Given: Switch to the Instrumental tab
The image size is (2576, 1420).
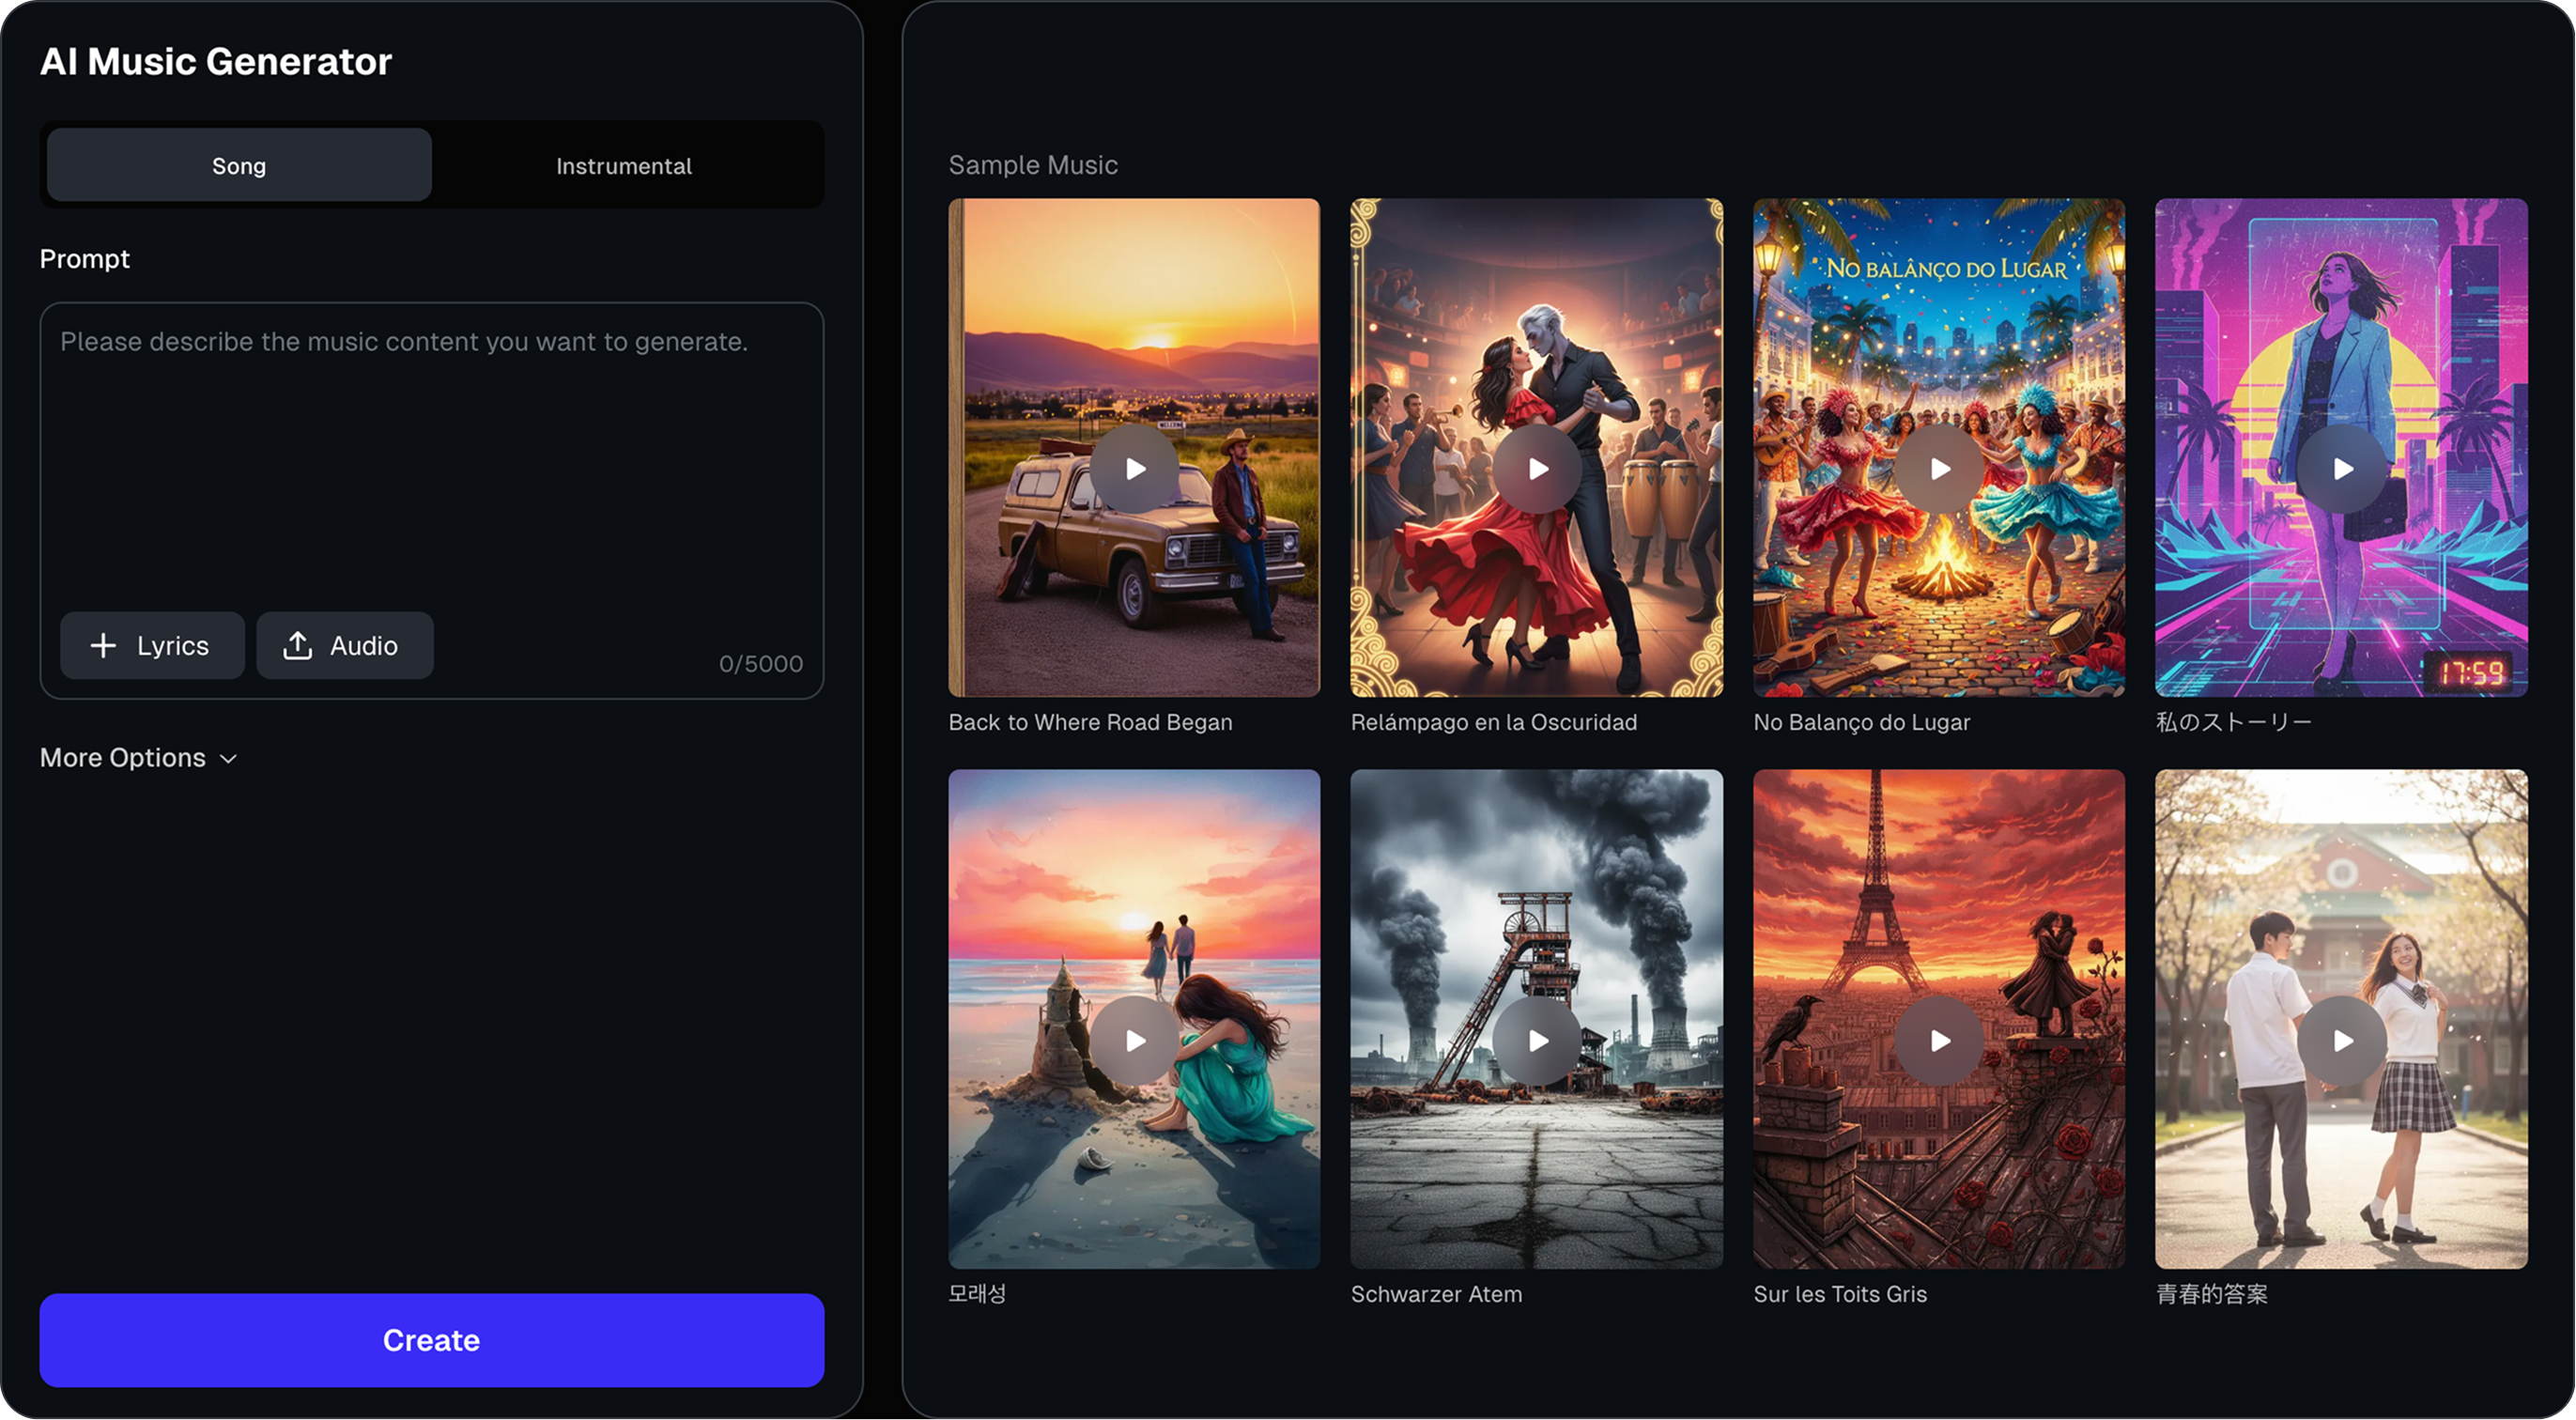Looking at the screenshot, I should coord(624,166).
